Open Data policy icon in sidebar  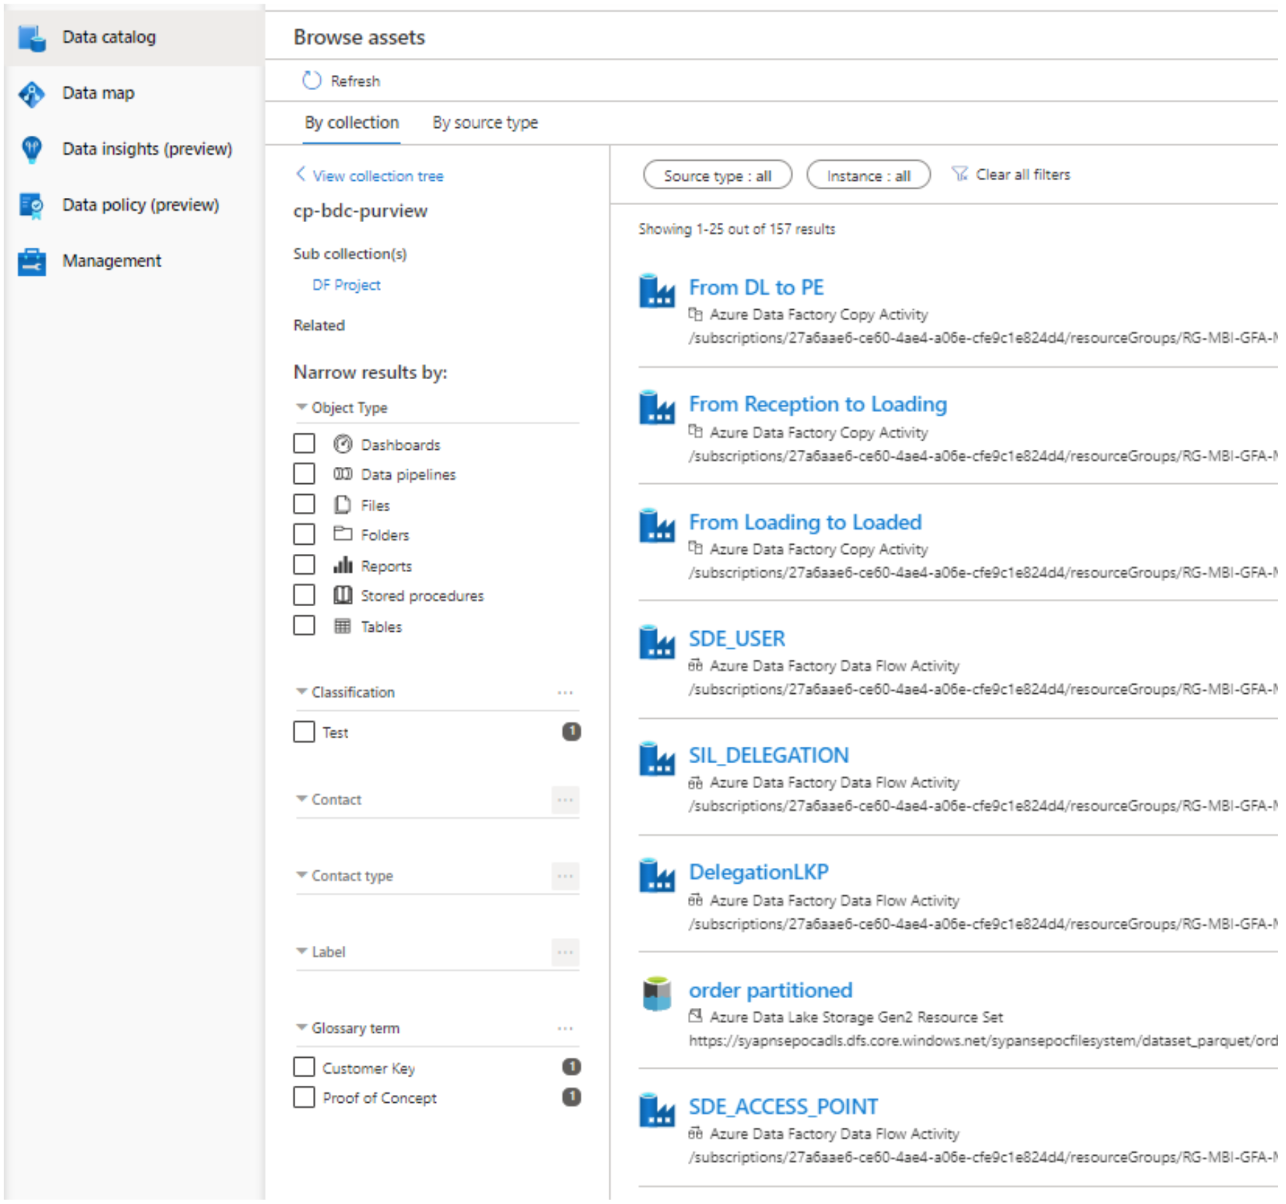32,205
